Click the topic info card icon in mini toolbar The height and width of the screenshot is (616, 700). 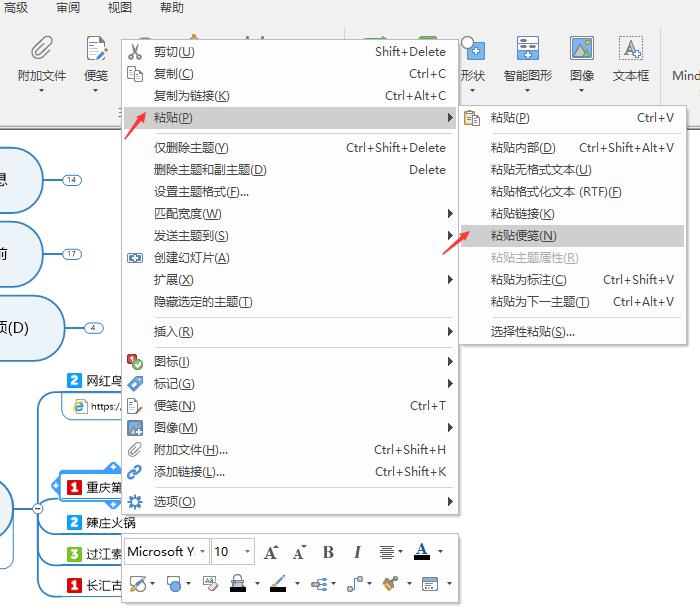click(430, 583)
